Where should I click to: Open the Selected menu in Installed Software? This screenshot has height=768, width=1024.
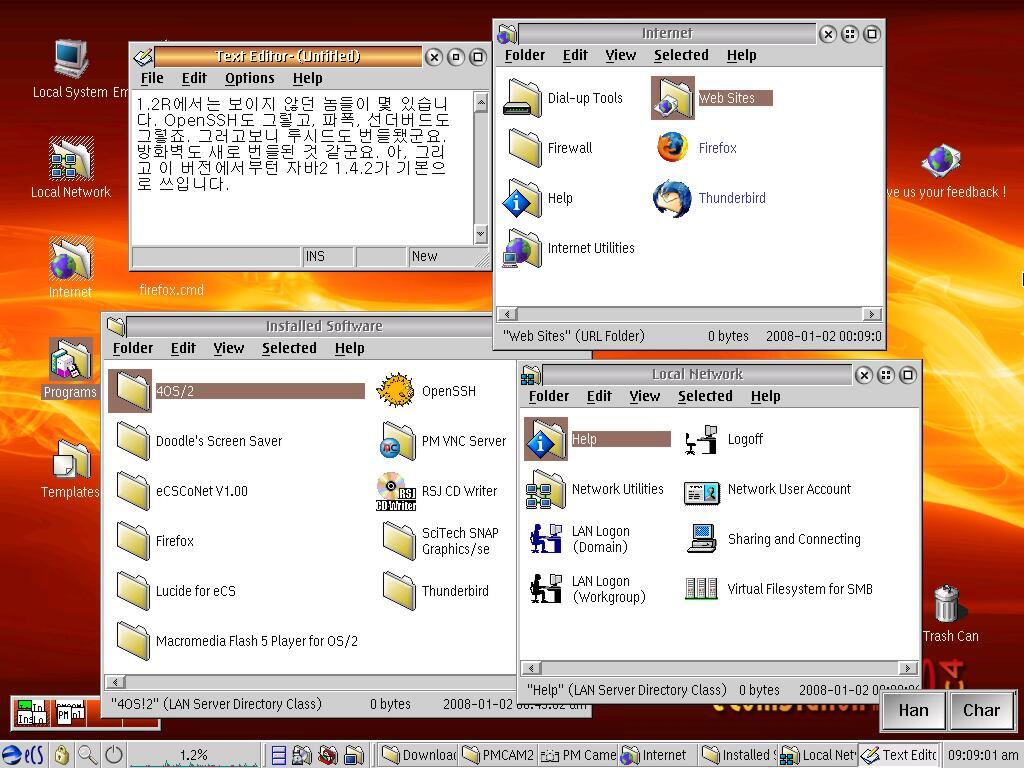(289, 348)
